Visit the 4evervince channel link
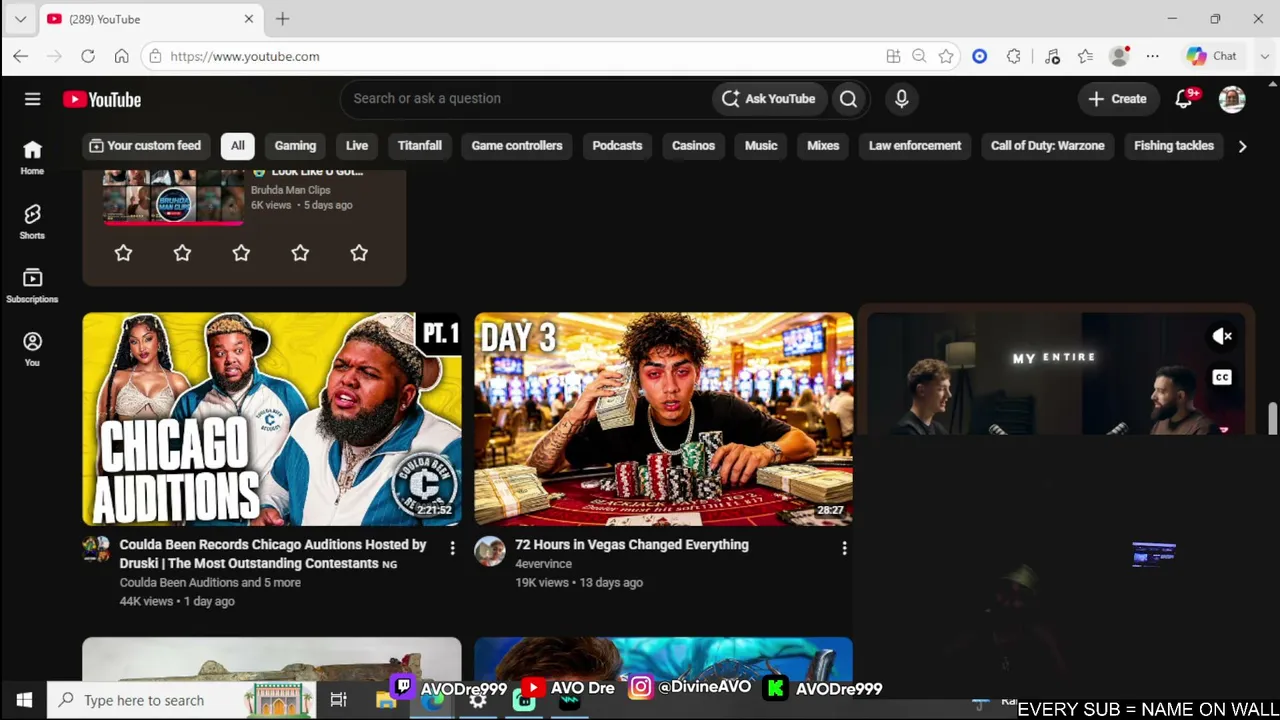The height and width of the screenshot is (720, 1280). pyautogui.click(x=544, y=564)
